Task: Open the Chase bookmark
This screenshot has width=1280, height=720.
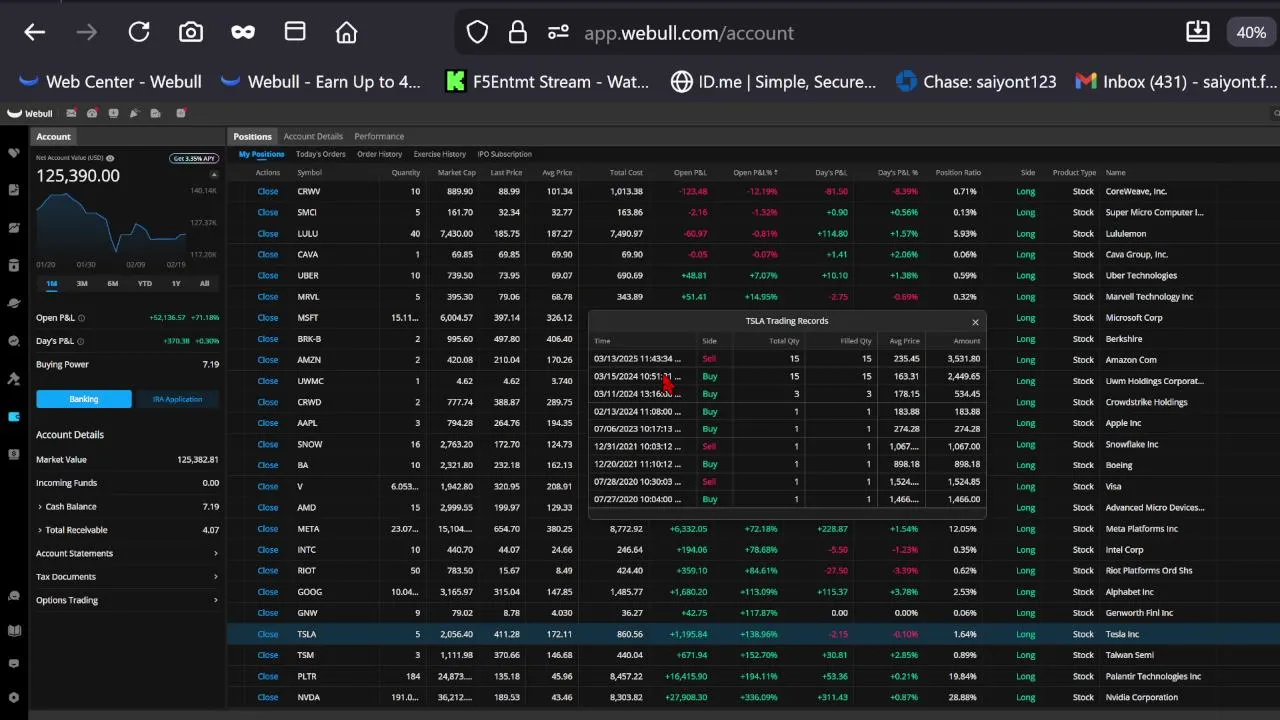Action: [x=976, y=82]
